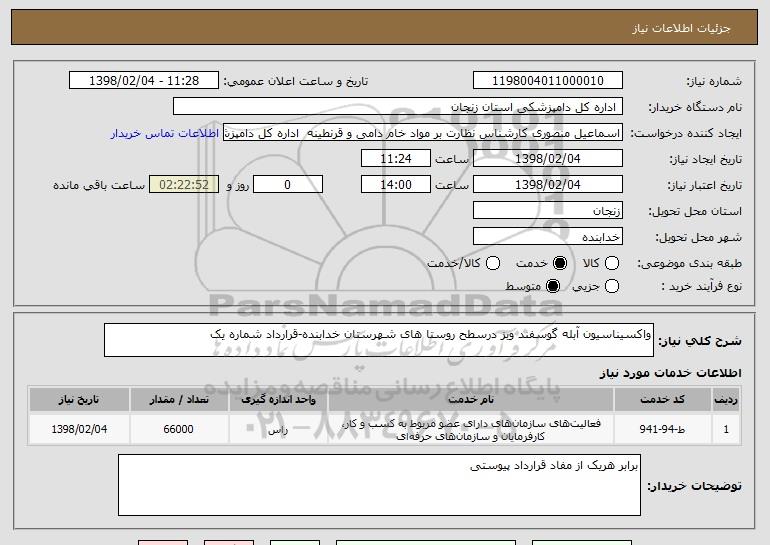Select متوسط purchase process type
Screen dimensions: 770x545
551,288
